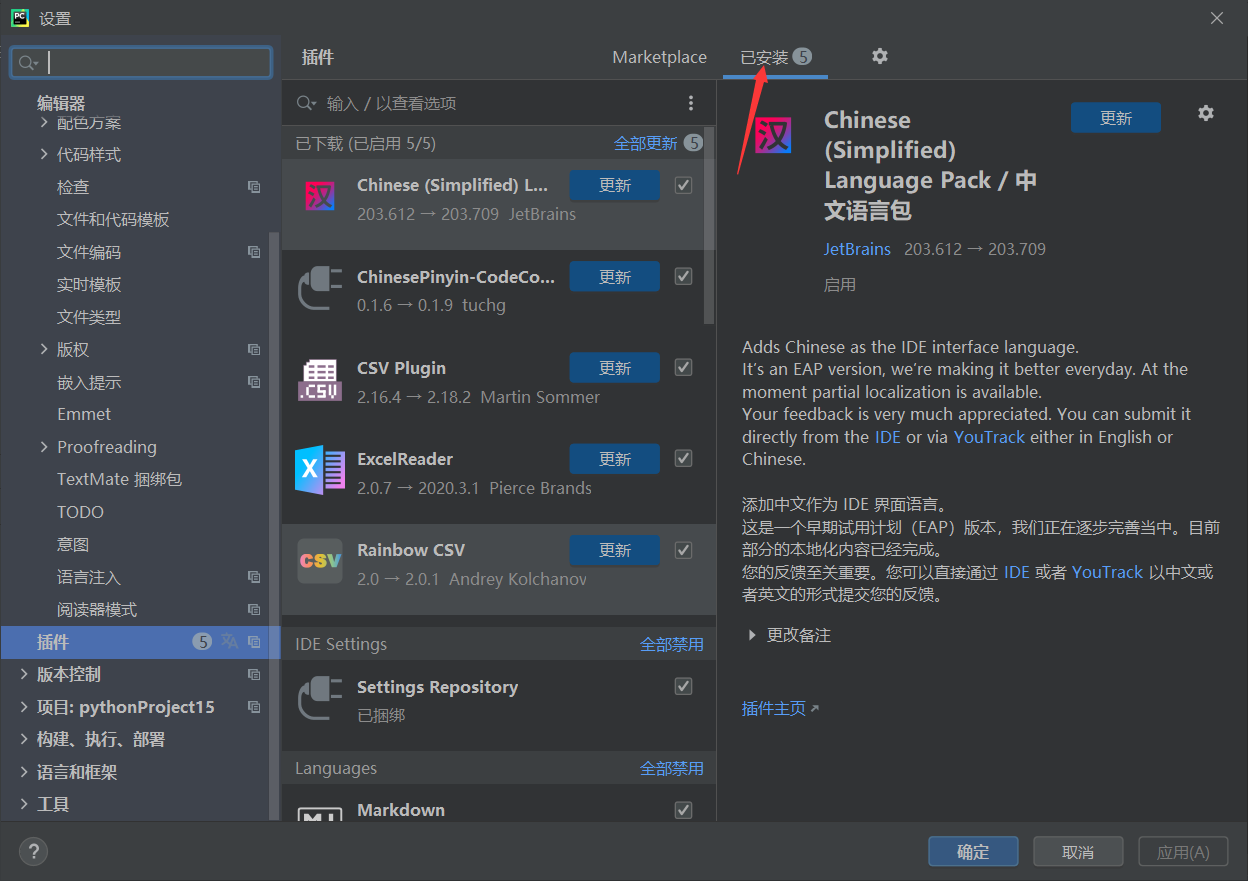Toggle the ExcelReader enabled checkbox

pyautogui.click(x=684, y=458)
